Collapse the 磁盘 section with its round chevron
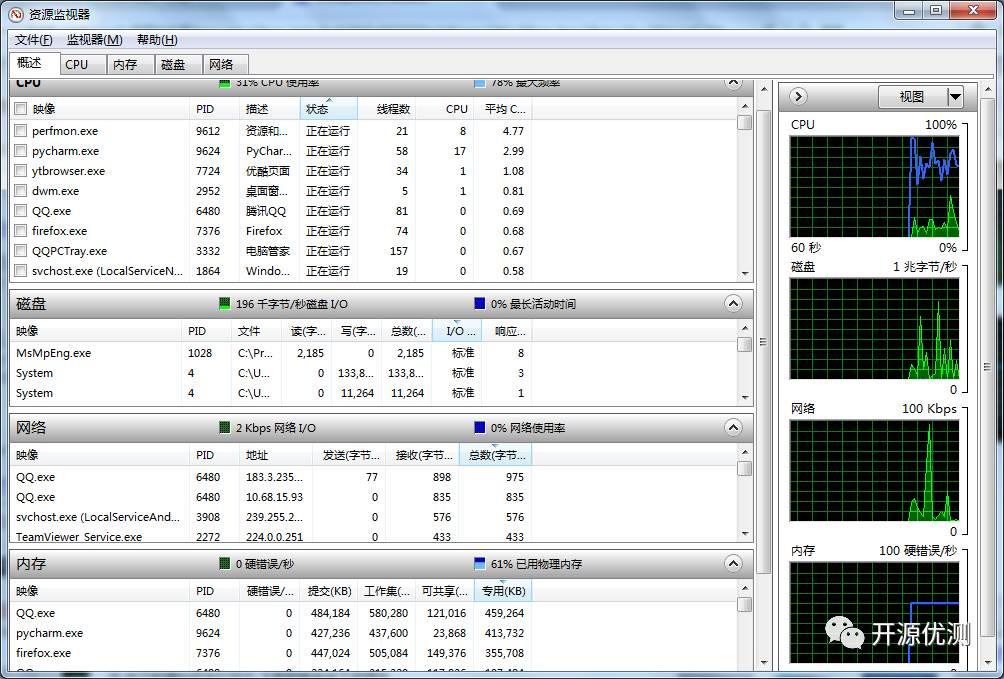 point(733,304)
